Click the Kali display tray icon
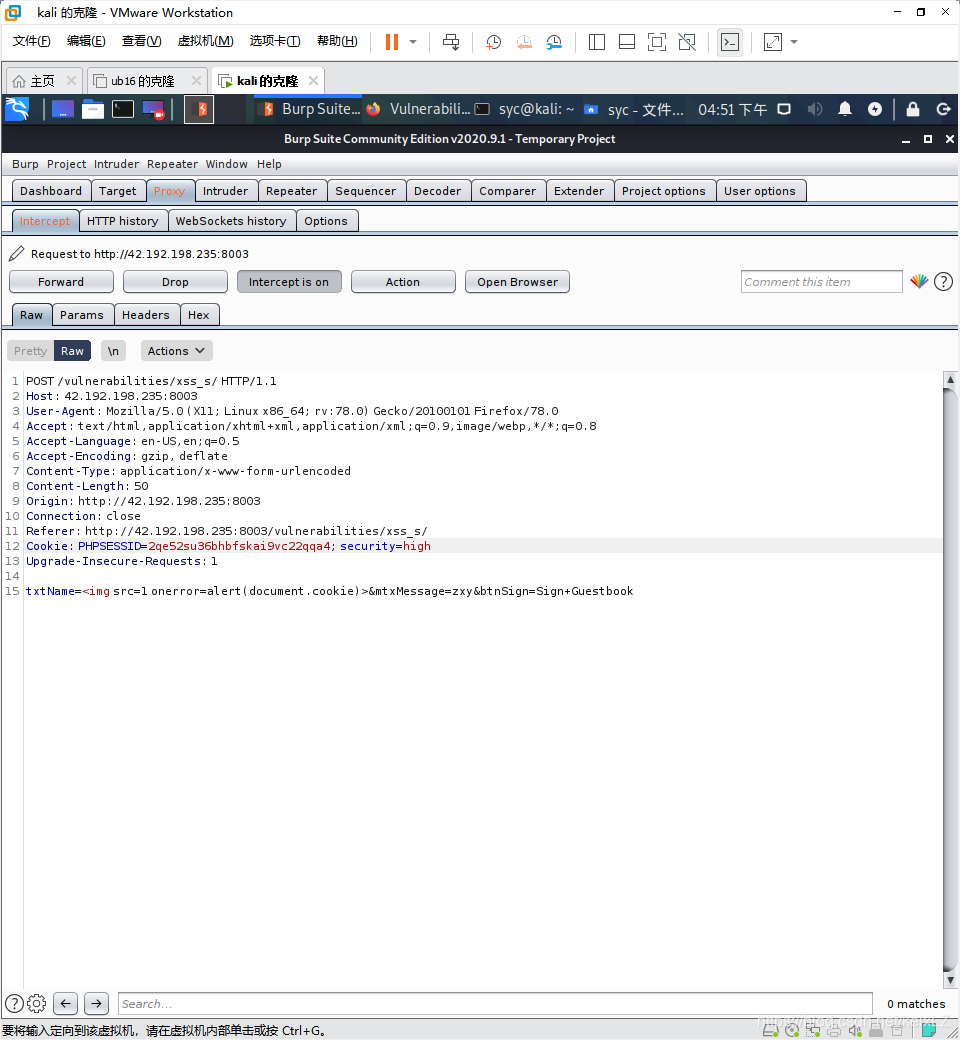This screenshot has height=1040, width=960. 784,109
